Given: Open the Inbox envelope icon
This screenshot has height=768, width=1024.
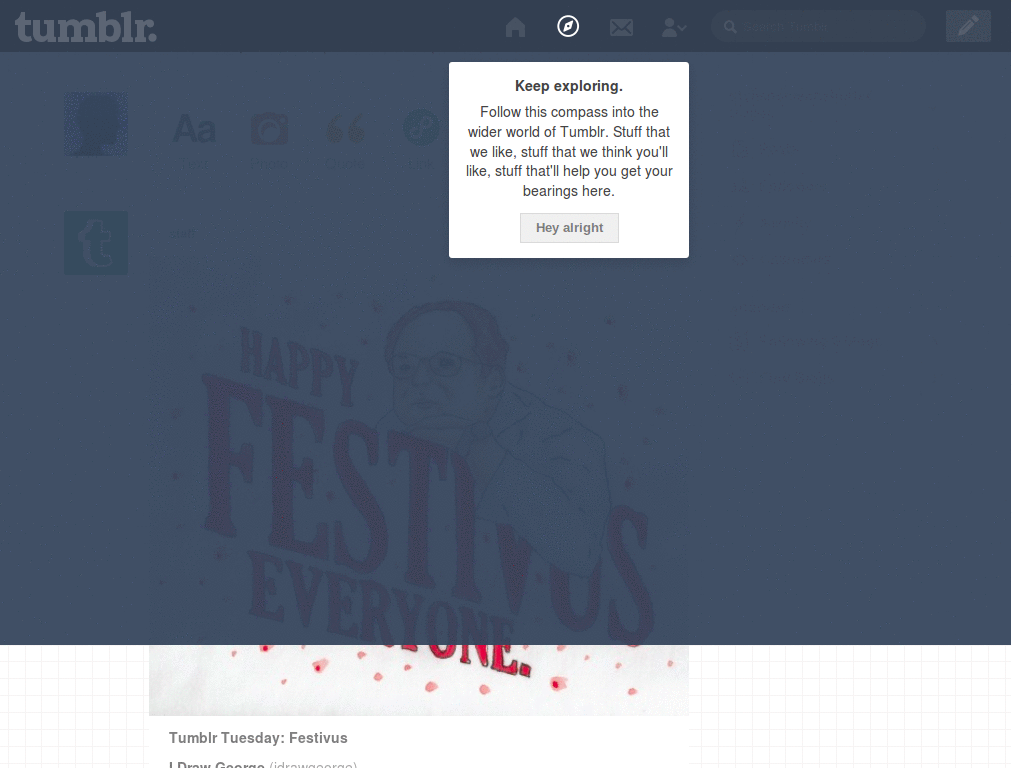Looking at the screenshot, I should 621,27.
